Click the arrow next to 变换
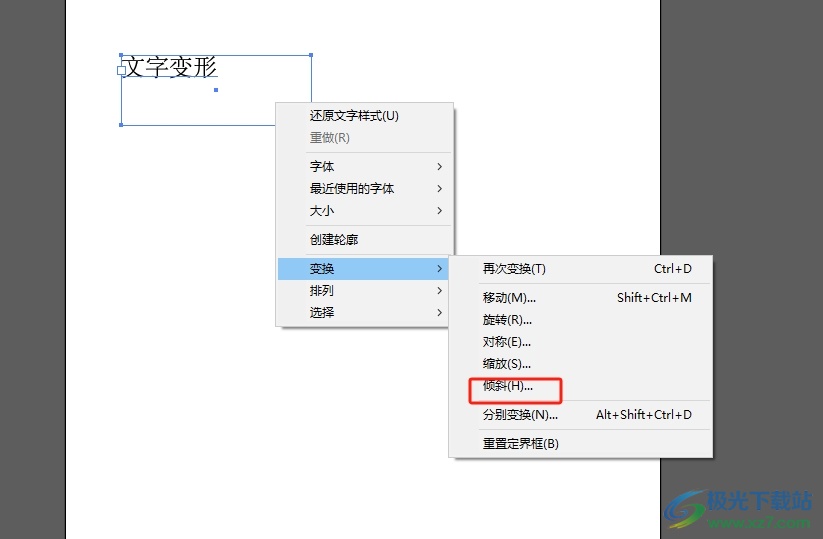 click(x=439, y=269)
